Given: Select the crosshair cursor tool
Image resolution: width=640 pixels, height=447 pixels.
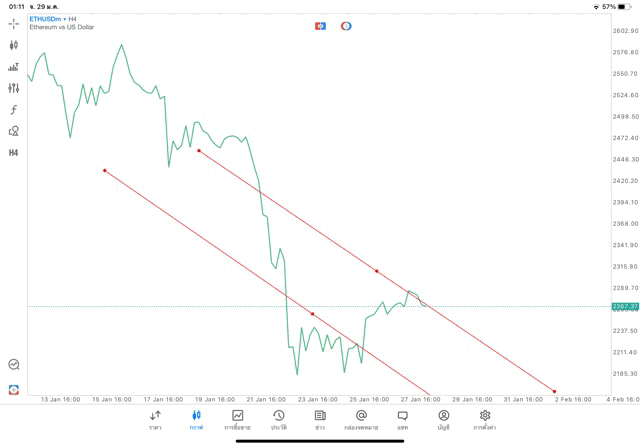Looking at the screenshot, I should pyautogui.click(x=14, y=23).
